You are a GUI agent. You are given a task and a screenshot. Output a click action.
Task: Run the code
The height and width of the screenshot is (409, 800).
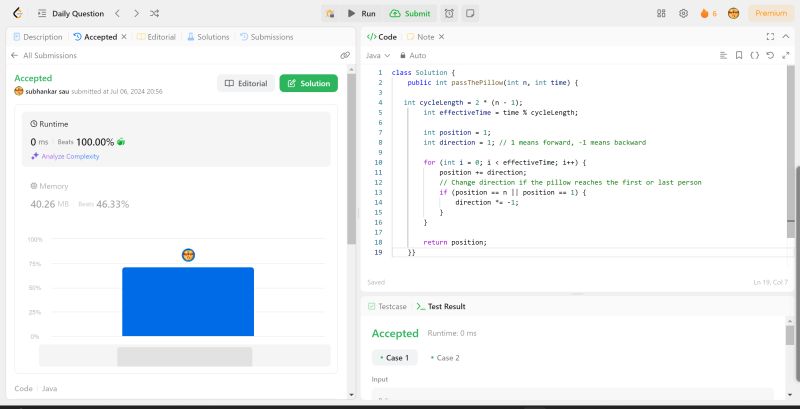point(362,14)
